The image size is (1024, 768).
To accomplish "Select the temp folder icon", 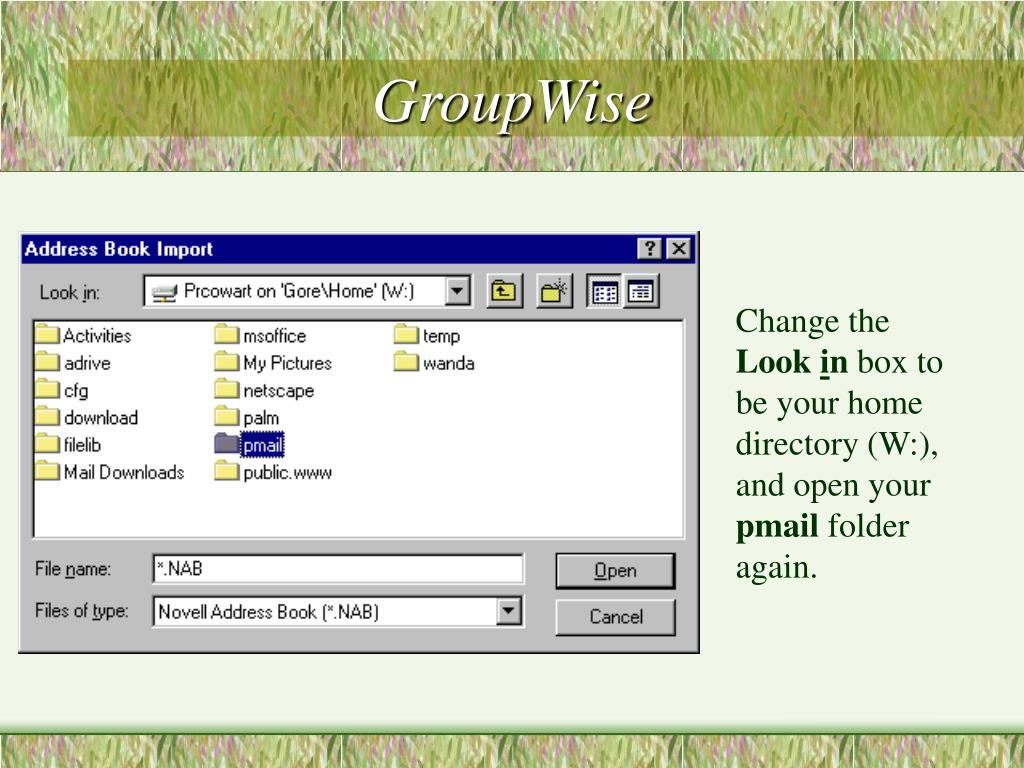I will click(x=406, y=334).
